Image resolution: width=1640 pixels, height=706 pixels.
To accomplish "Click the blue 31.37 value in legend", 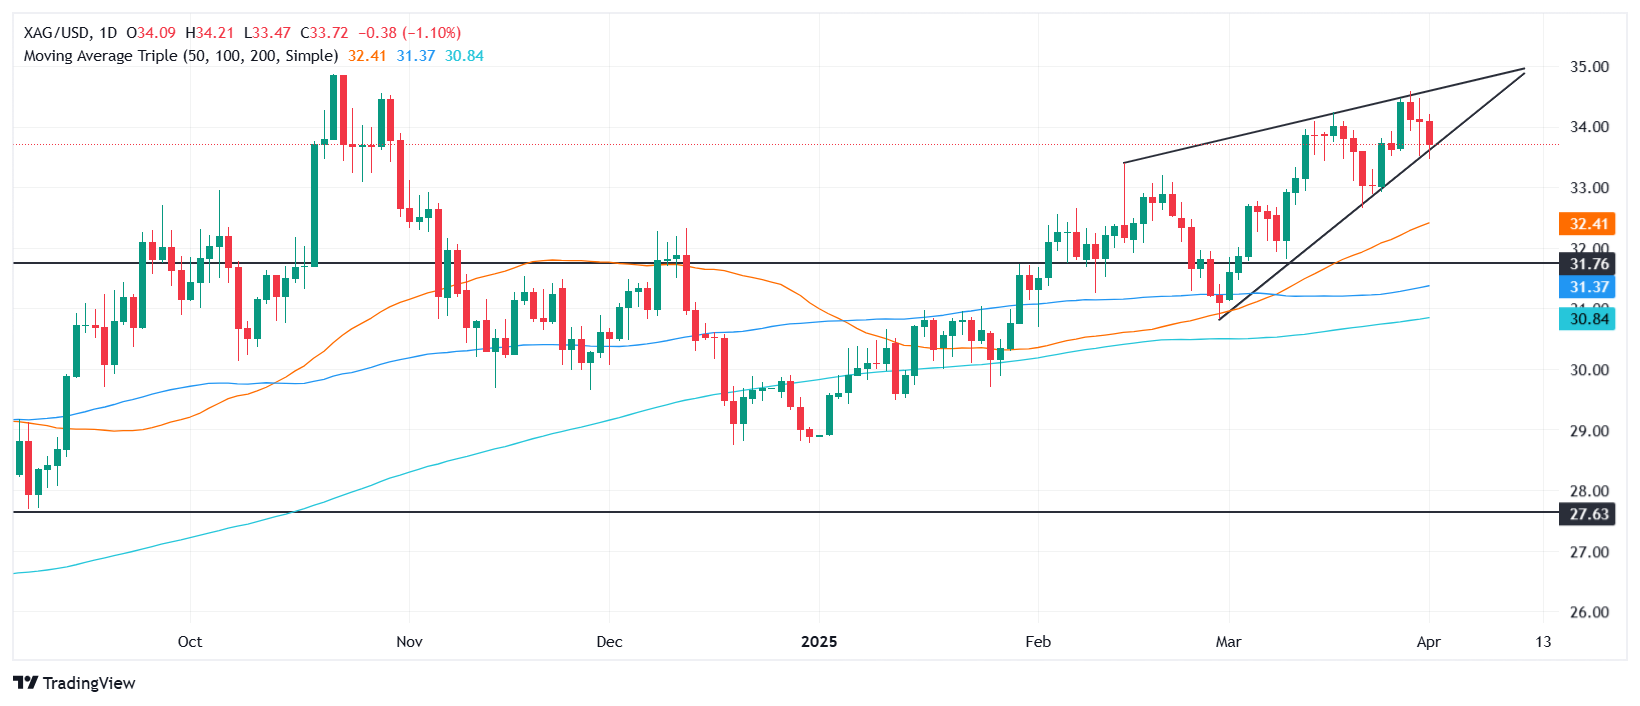I will tap(416, 56).
